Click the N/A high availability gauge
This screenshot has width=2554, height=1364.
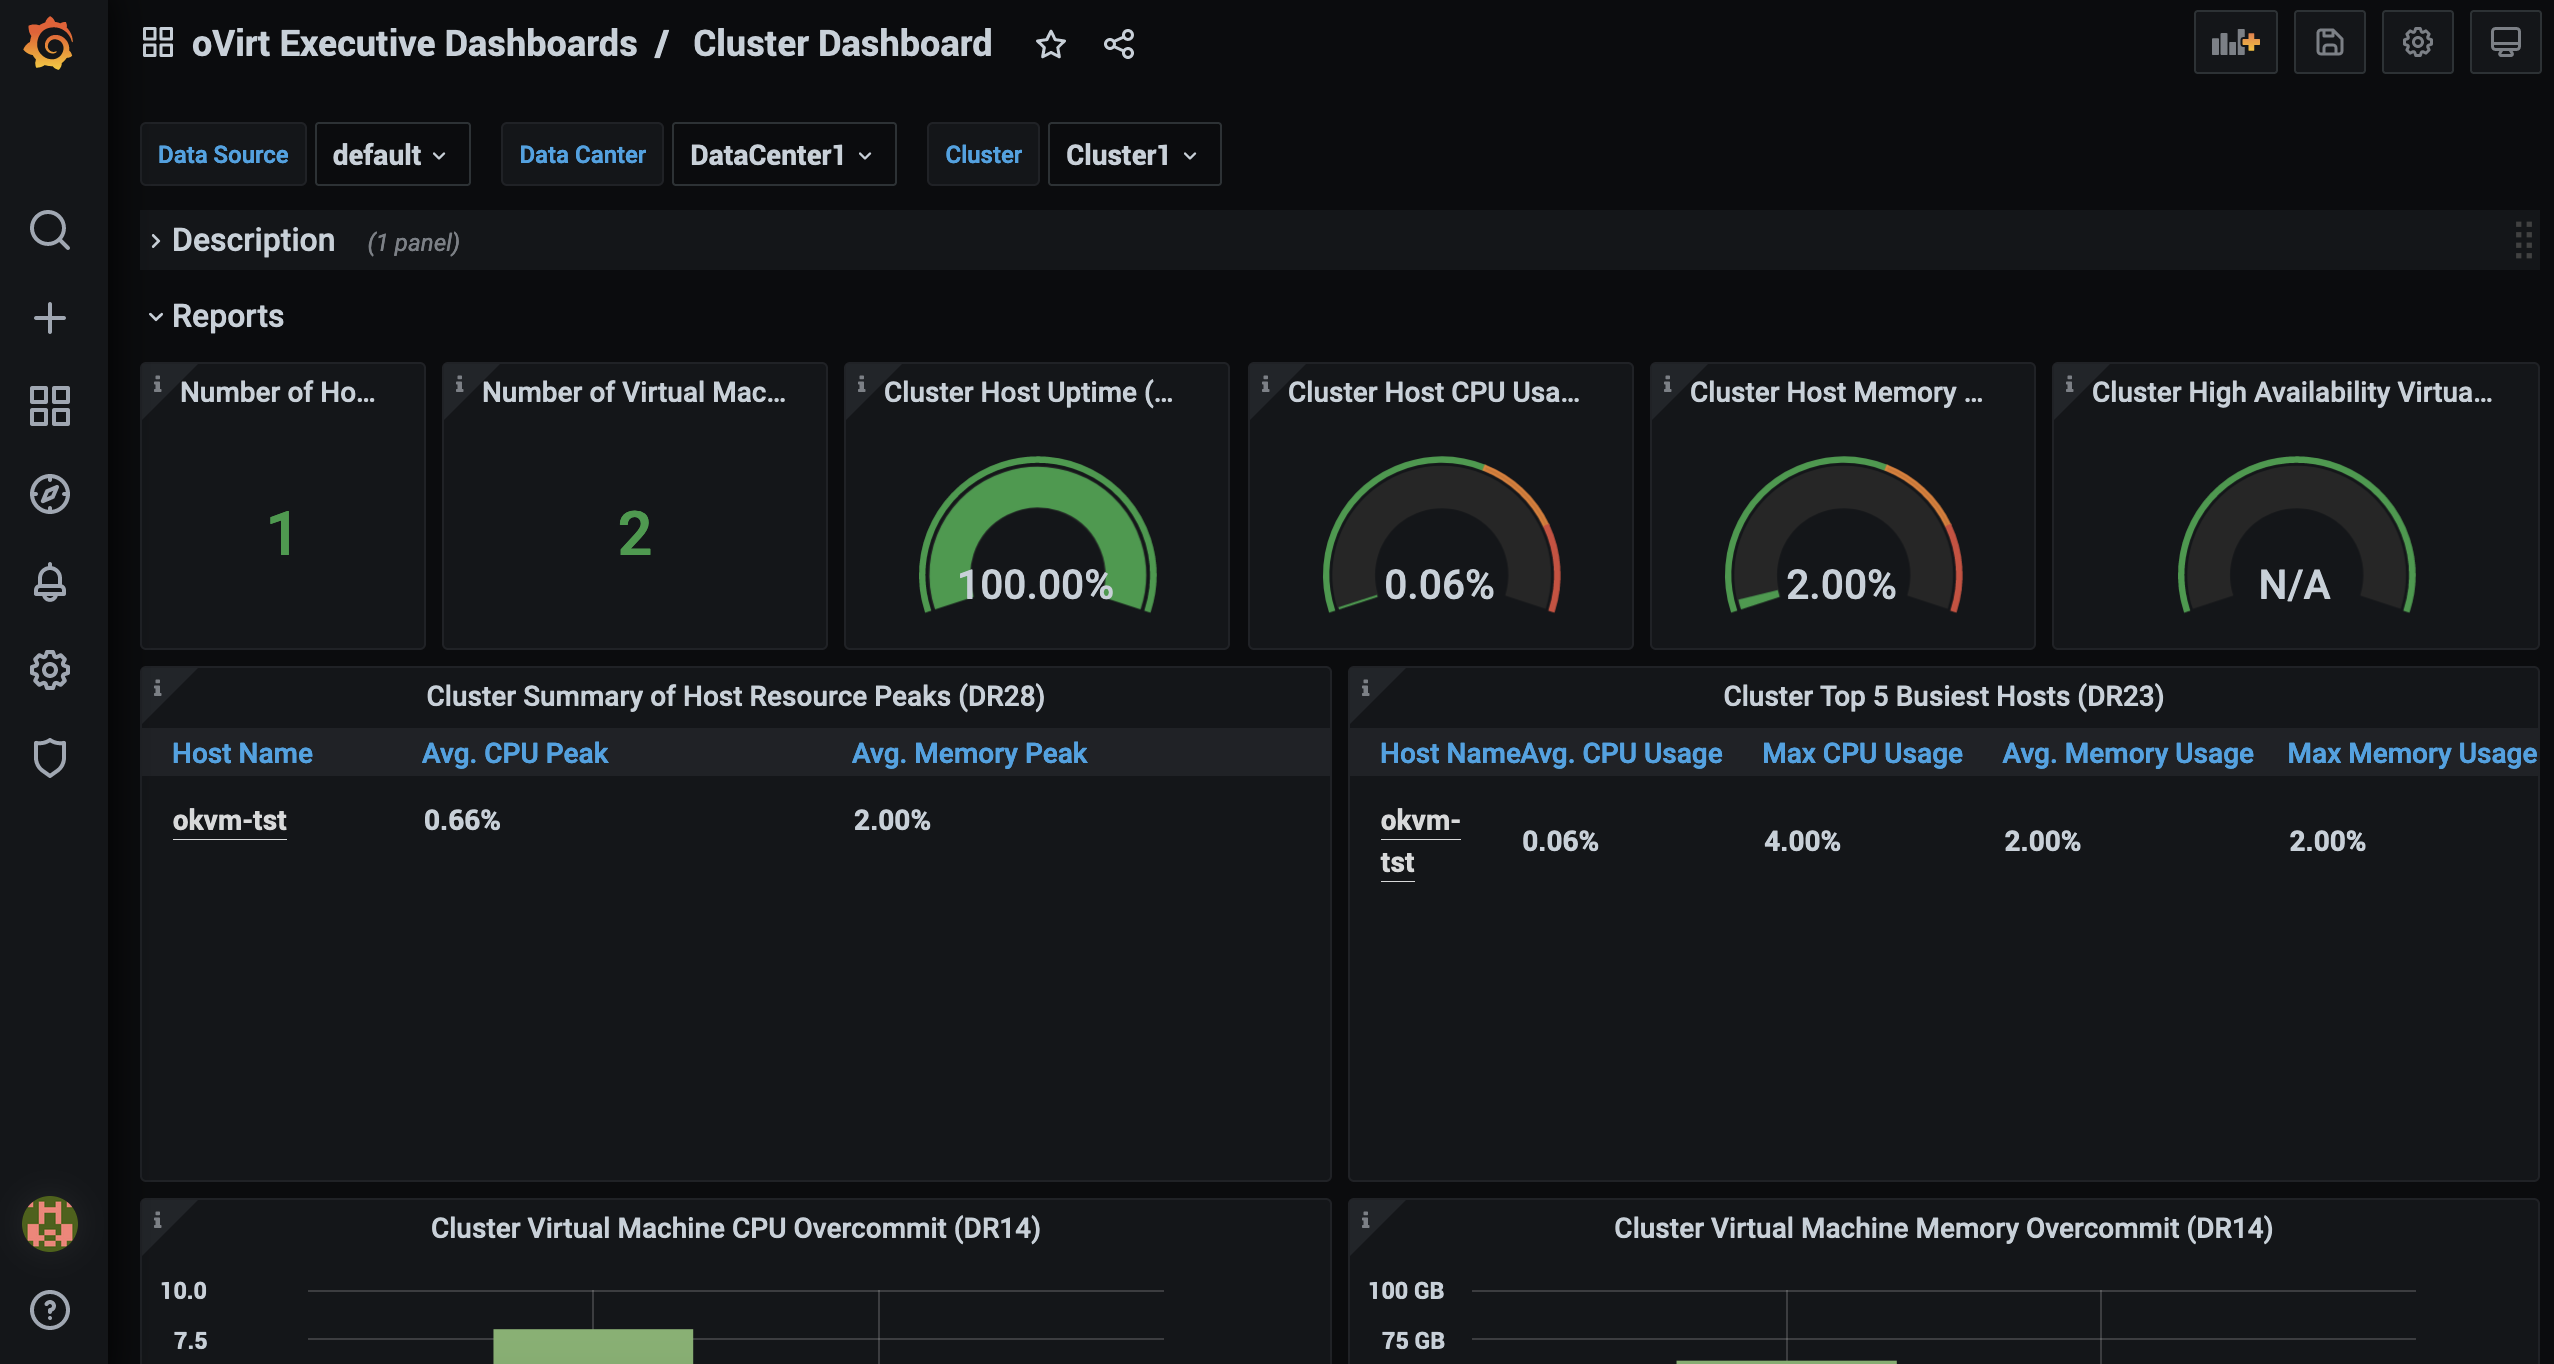point(2296,536)
